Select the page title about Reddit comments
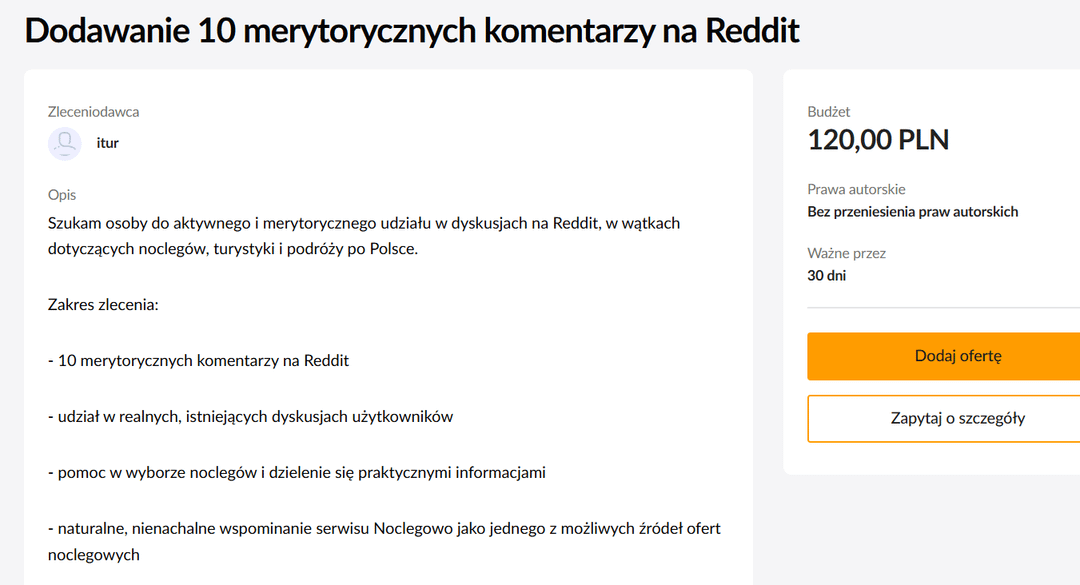 [411, 30]
